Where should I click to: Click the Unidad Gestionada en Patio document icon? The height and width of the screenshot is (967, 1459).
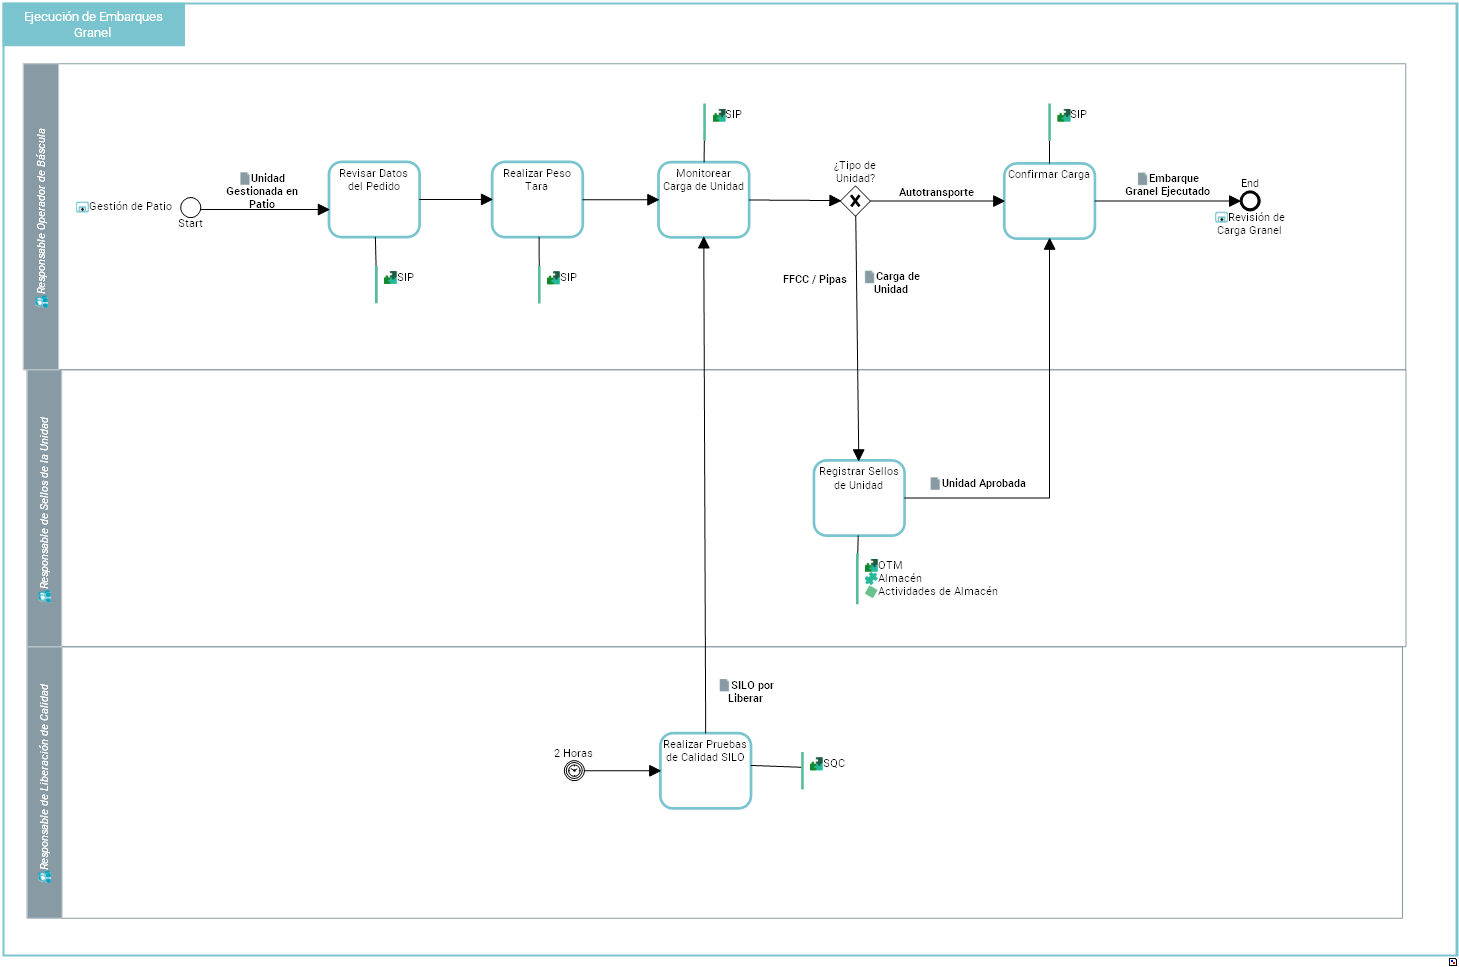point(245,178)
